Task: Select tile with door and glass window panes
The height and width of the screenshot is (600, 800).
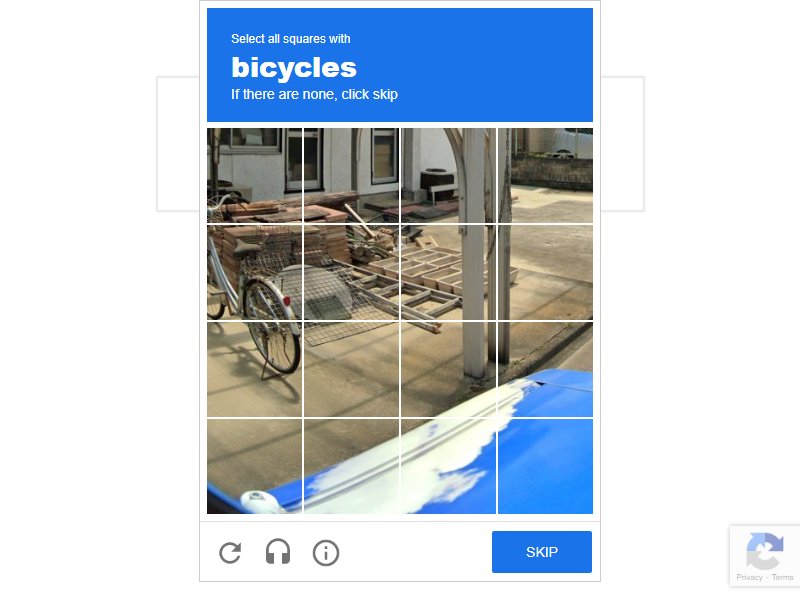Action: pyautogui.click(x=352, y=176)
